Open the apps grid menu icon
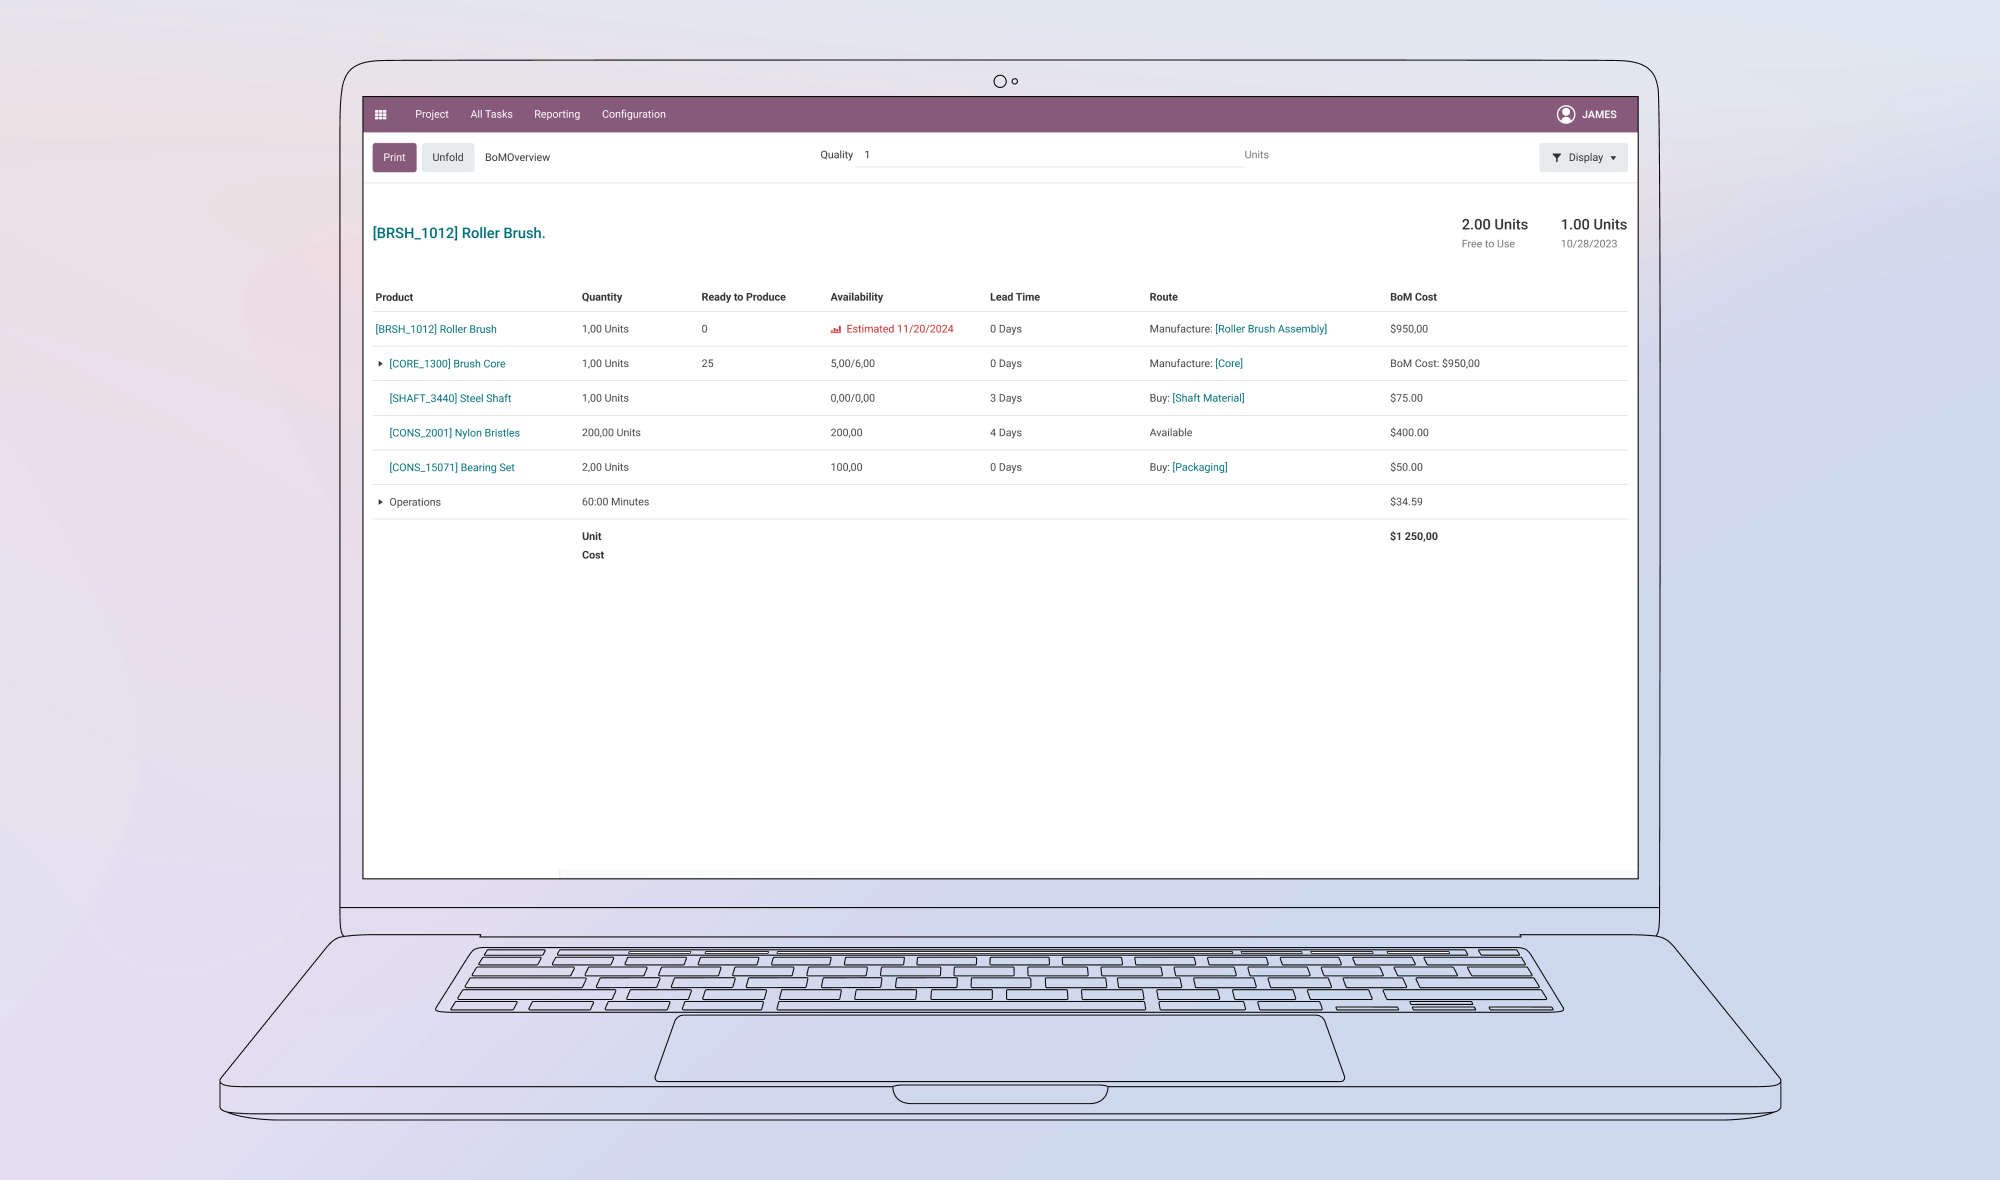 point(381,115)
